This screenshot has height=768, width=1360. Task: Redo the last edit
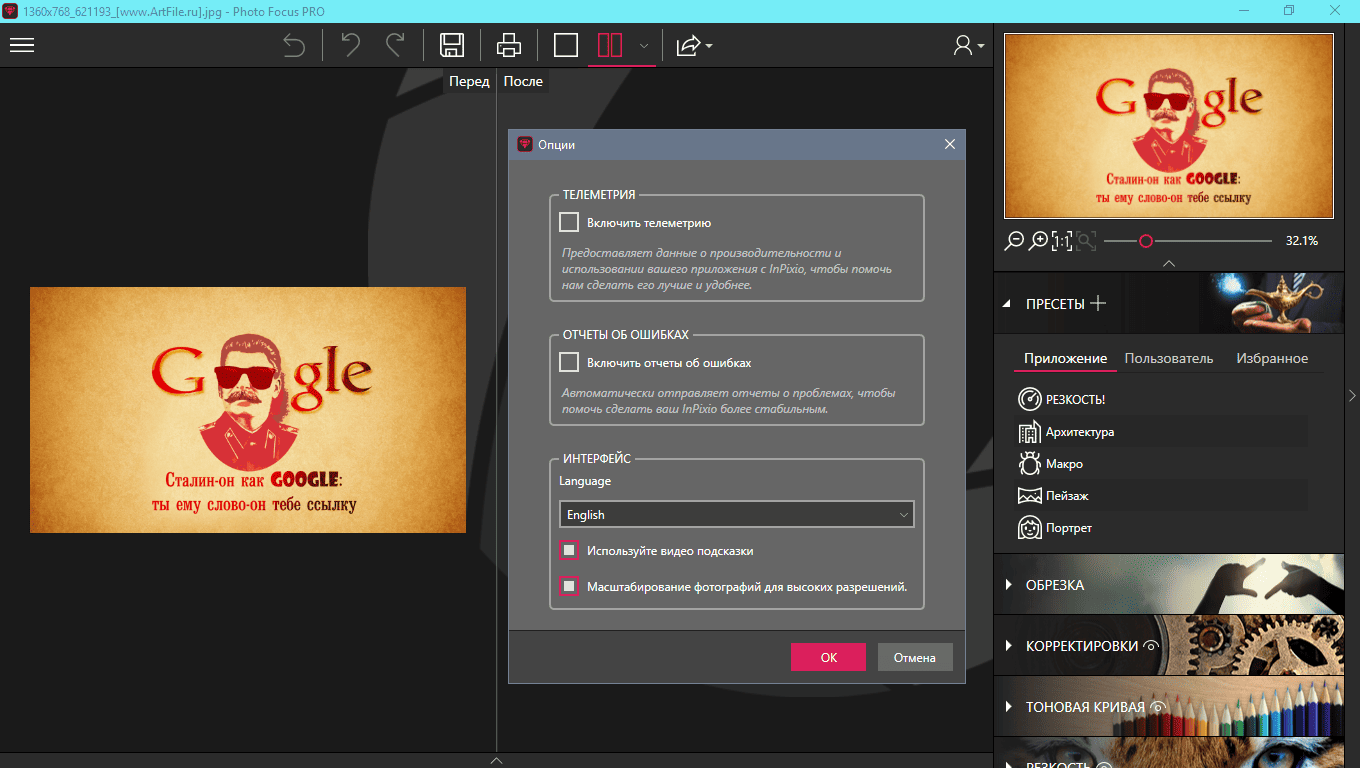395,45
